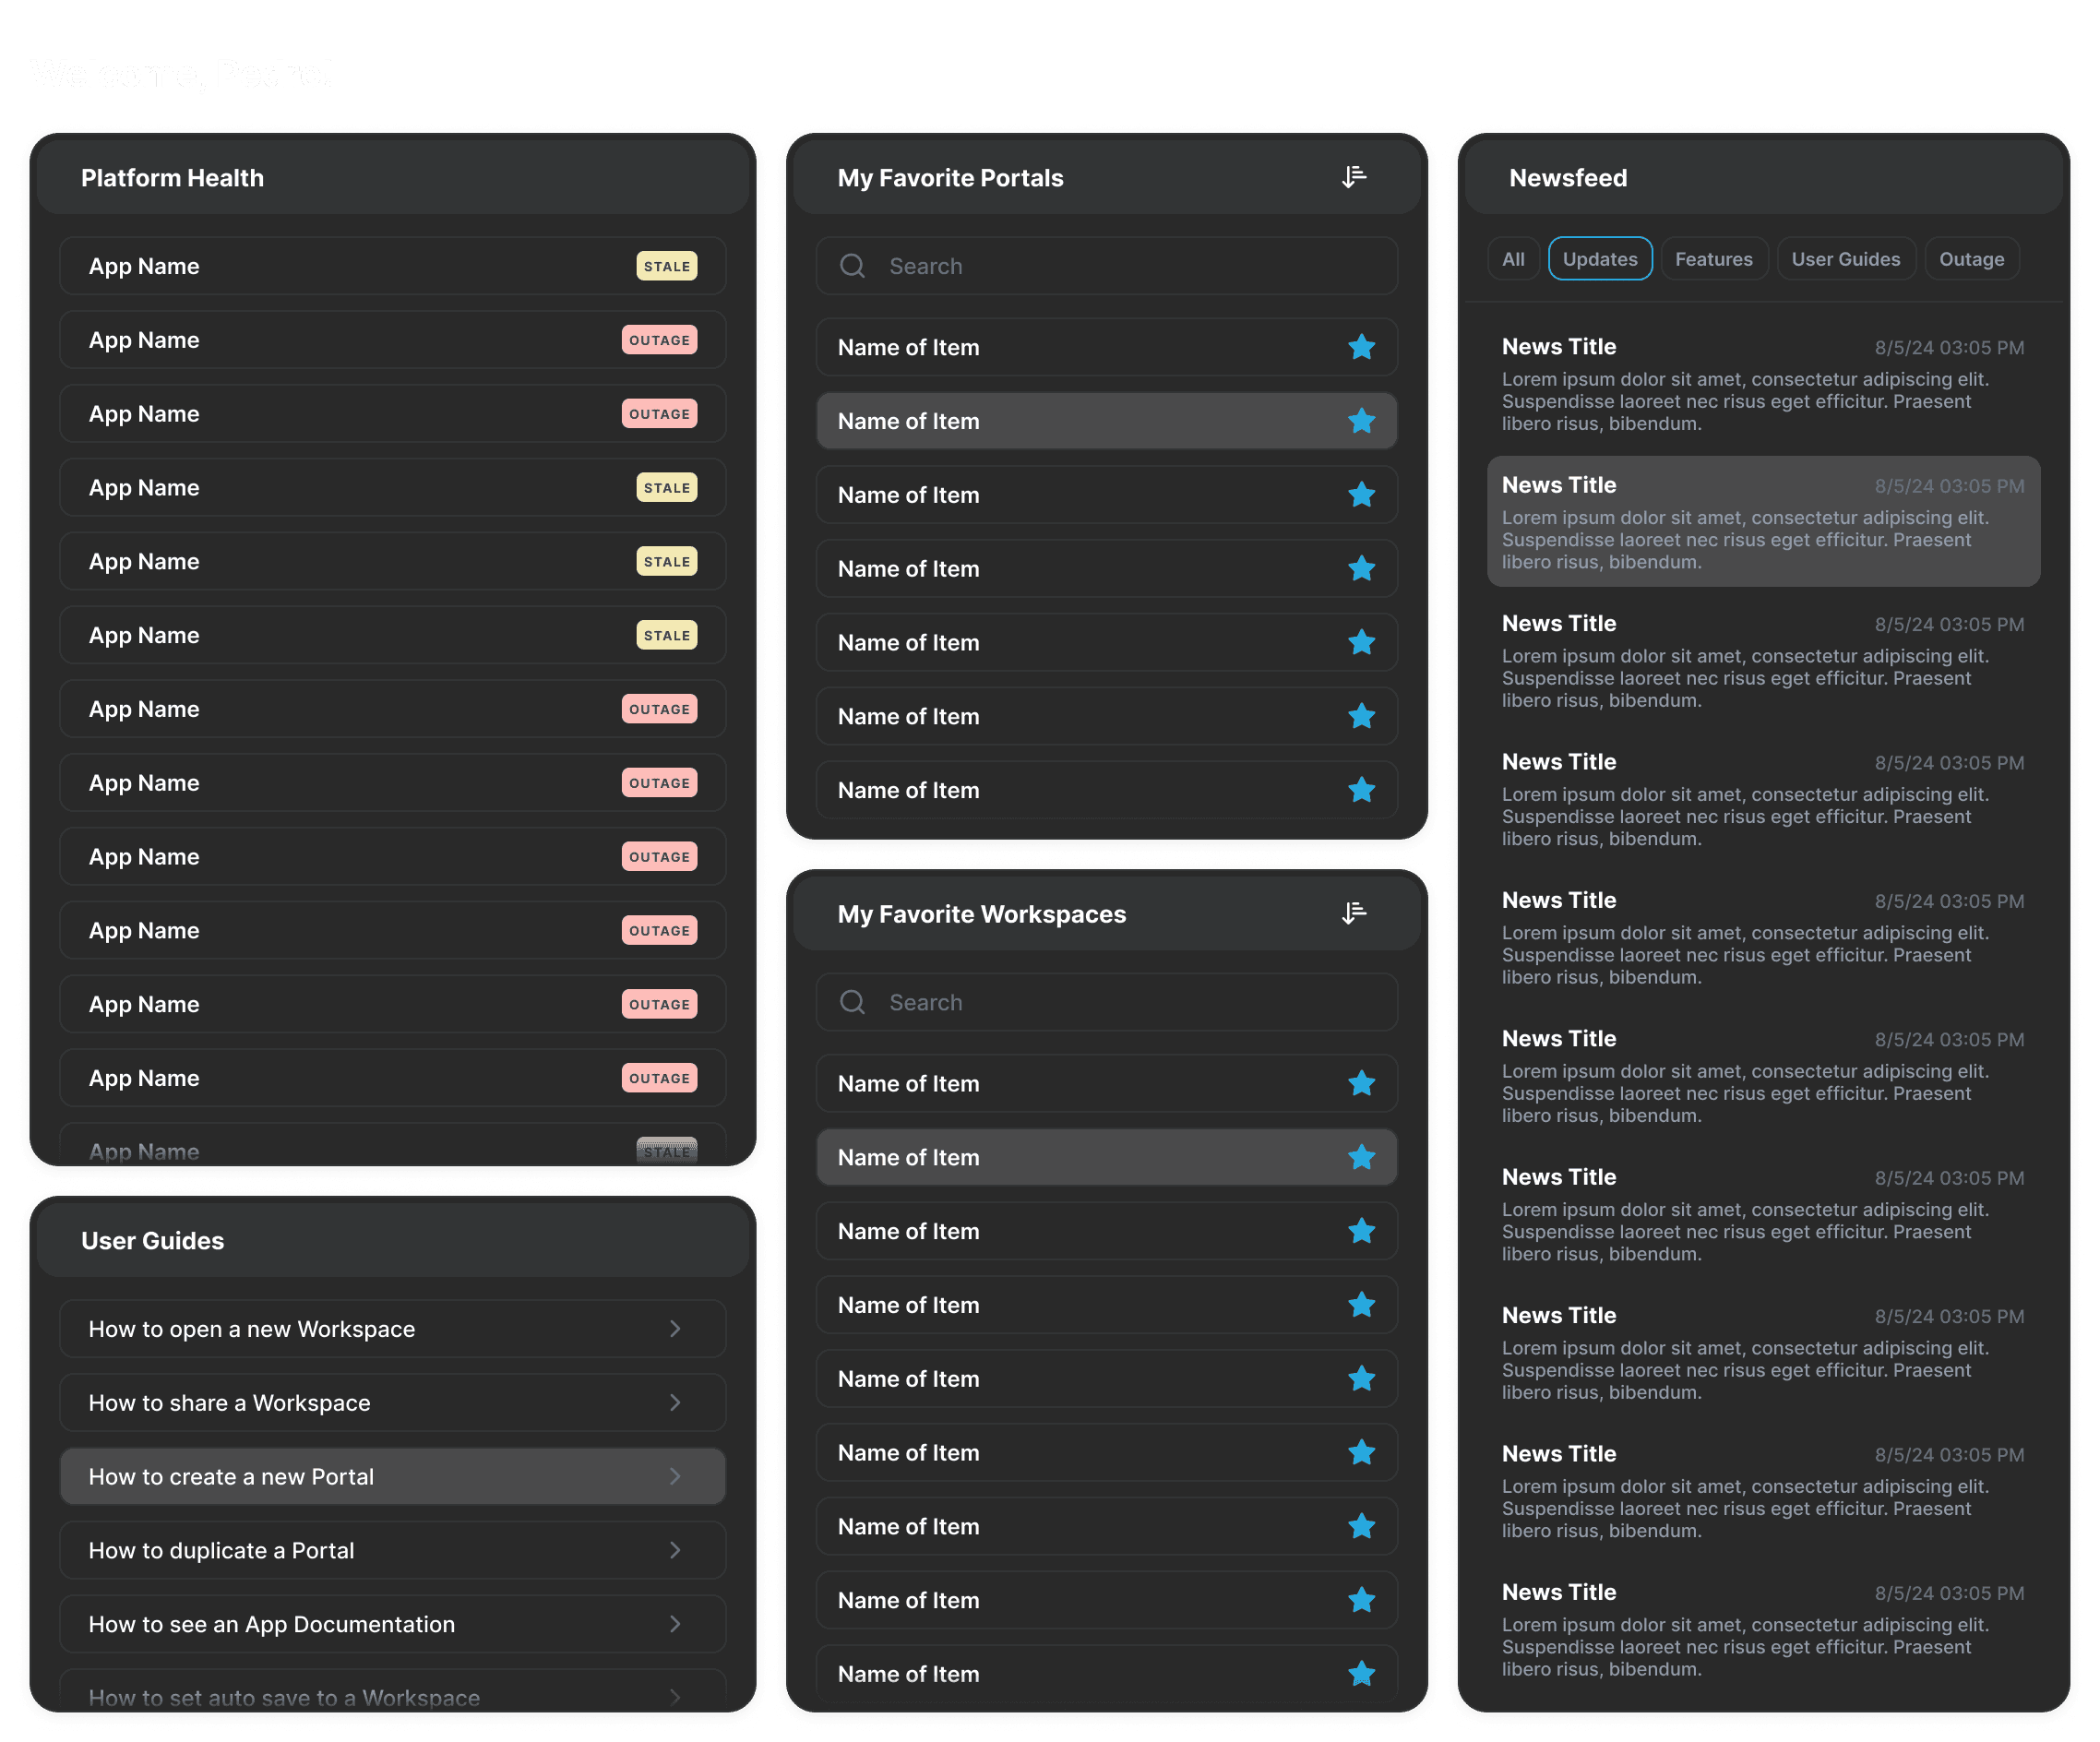Show All newsfeed items

(x=1513, y=259)
